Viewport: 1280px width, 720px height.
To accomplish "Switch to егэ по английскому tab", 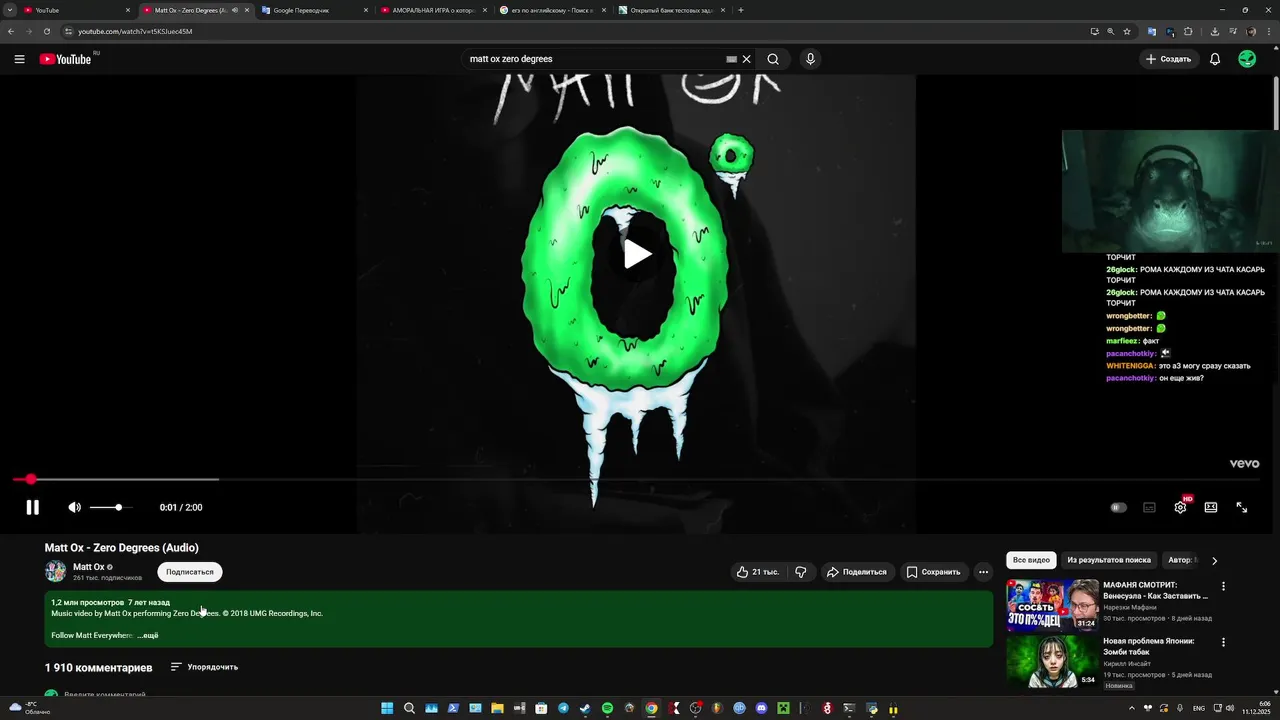I will tap(552, 10).
